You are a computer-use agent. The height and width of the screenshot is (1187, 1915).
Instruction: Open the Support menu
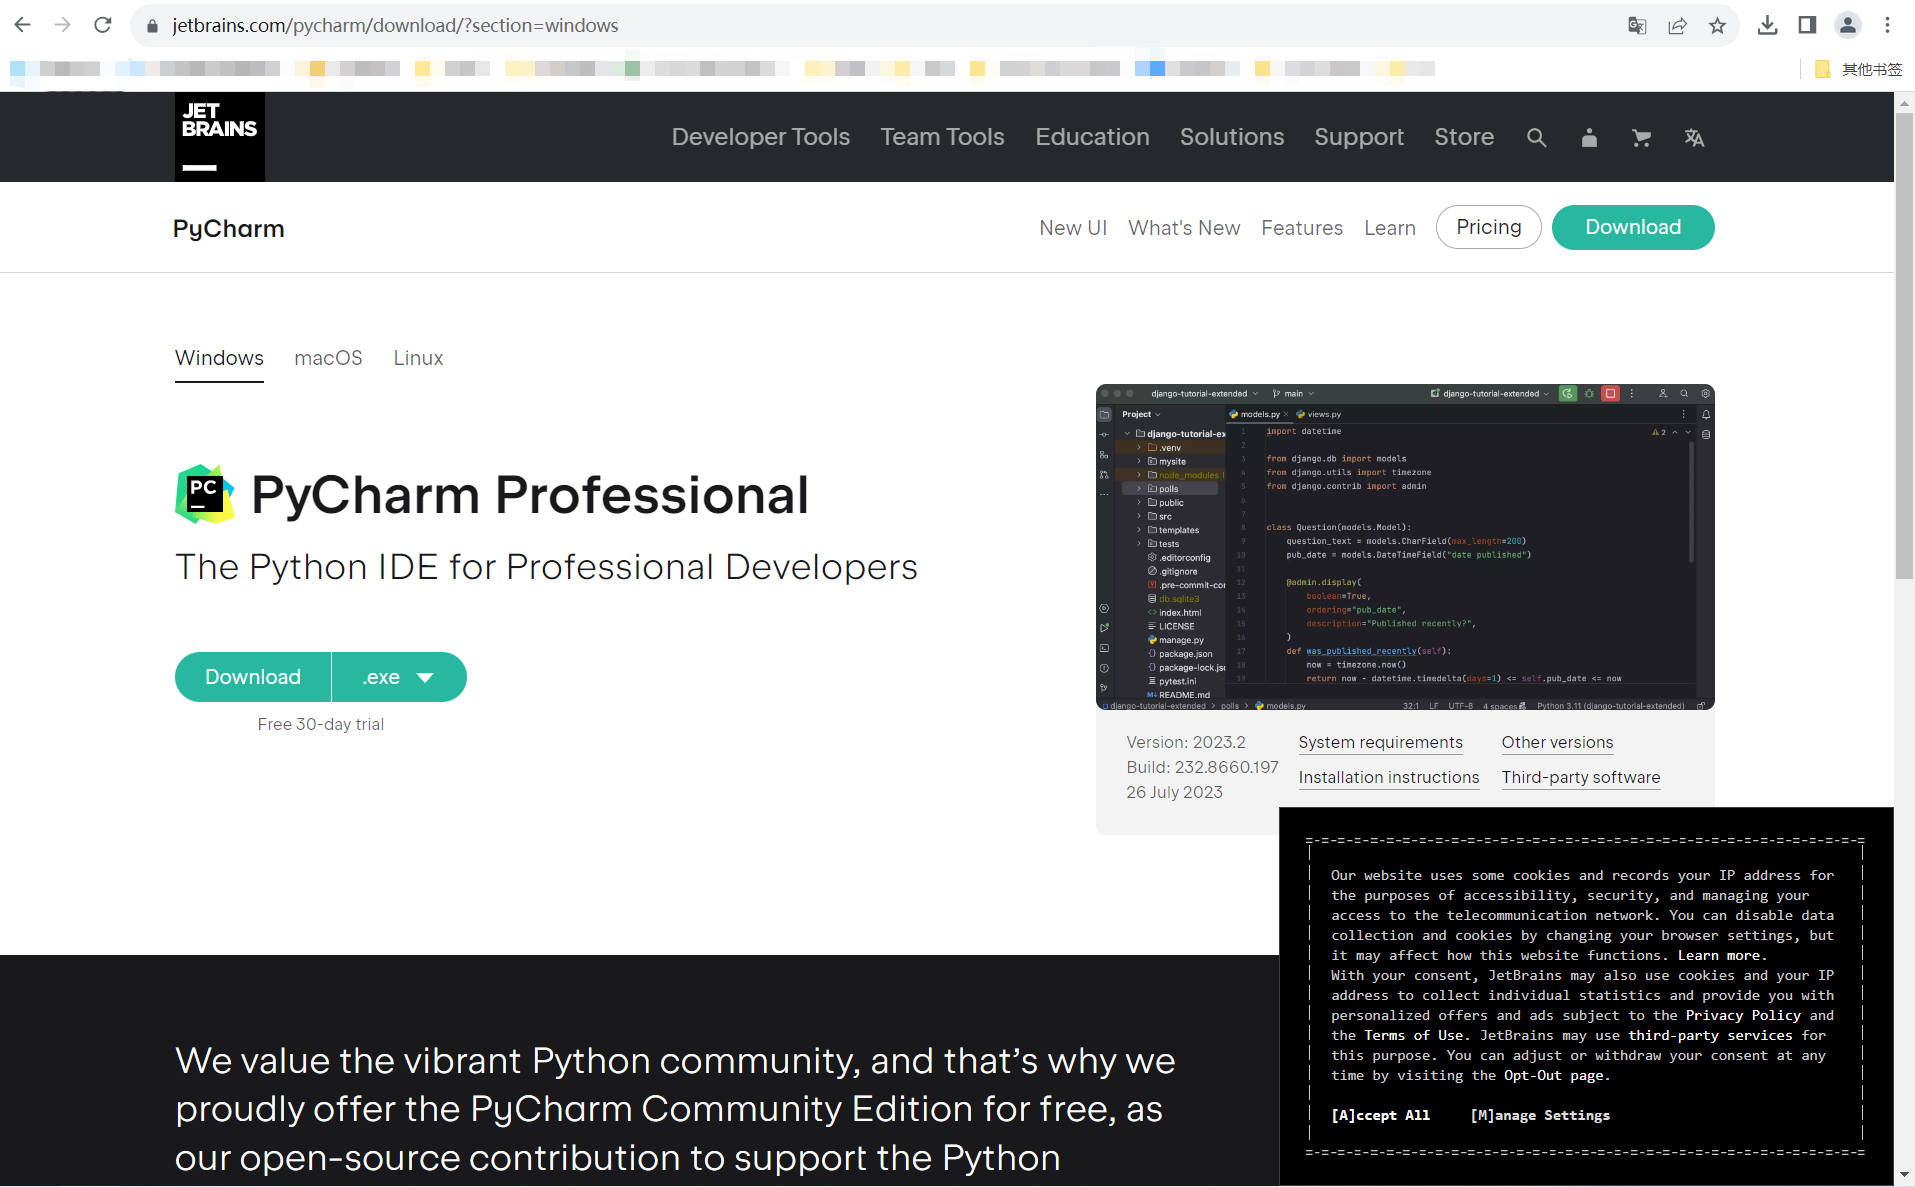[x=1358, y=137]
